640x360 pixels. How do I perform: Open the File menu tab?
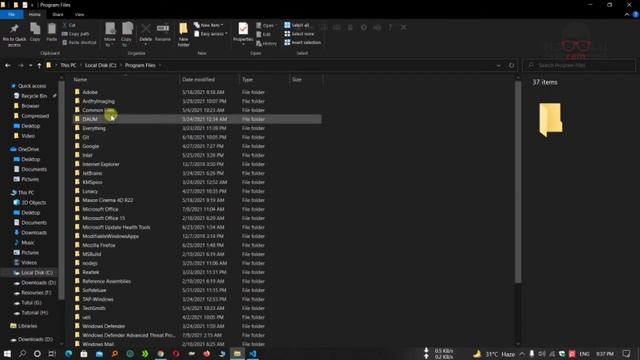point(11,14)
